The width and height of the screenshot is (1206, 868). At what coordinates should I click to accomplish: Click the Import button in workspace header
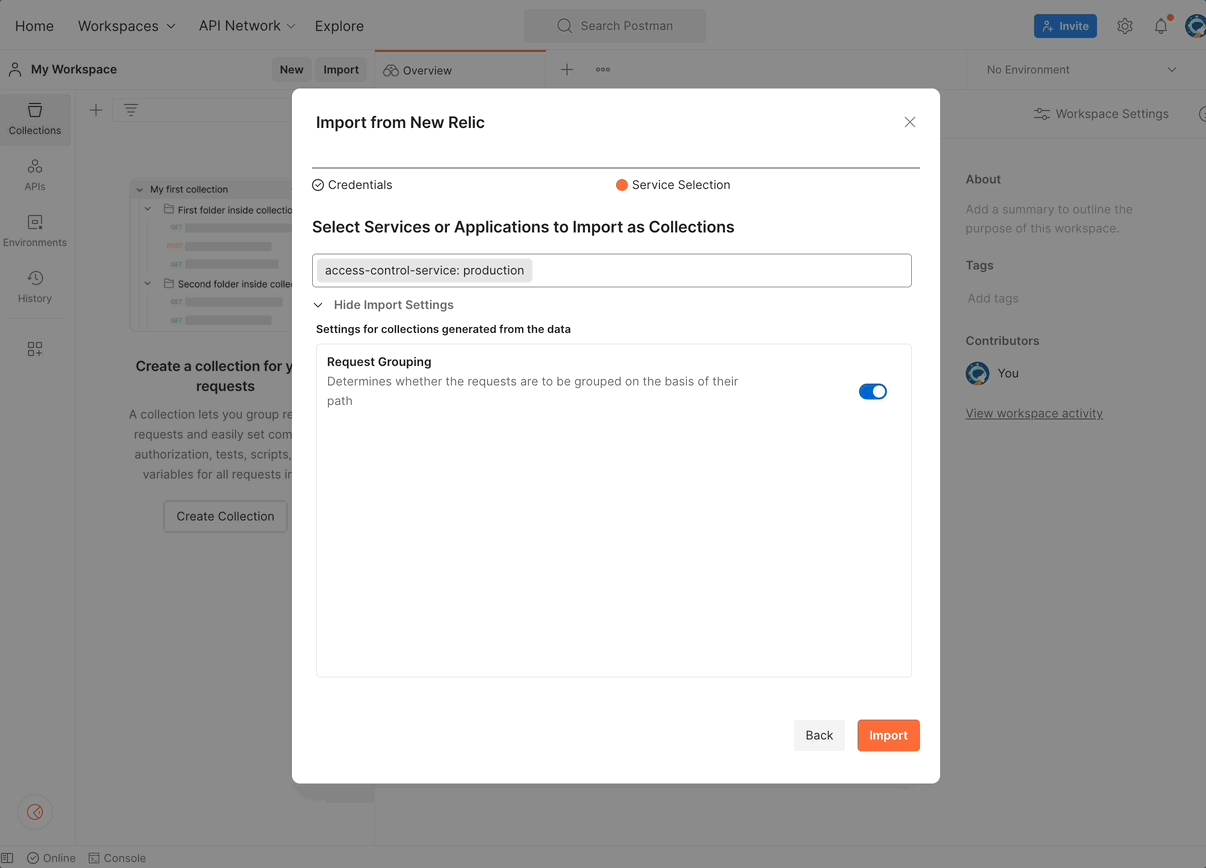341,70
